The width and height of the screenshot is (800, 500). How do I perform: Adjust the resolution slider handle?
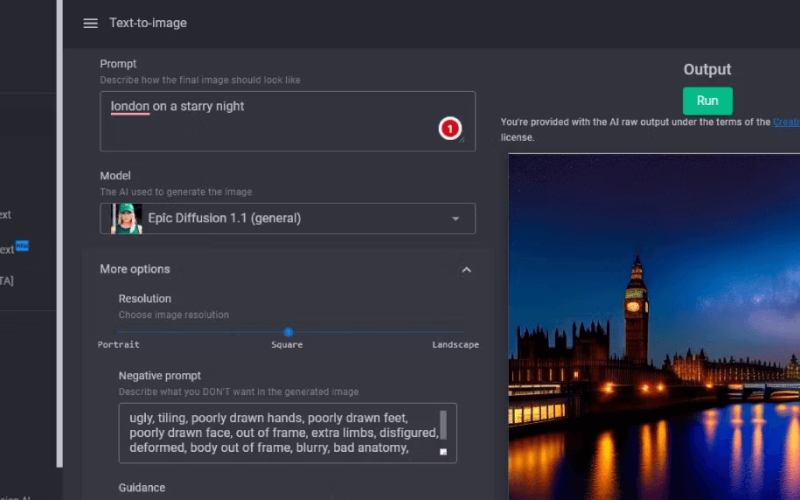point(288,332)
